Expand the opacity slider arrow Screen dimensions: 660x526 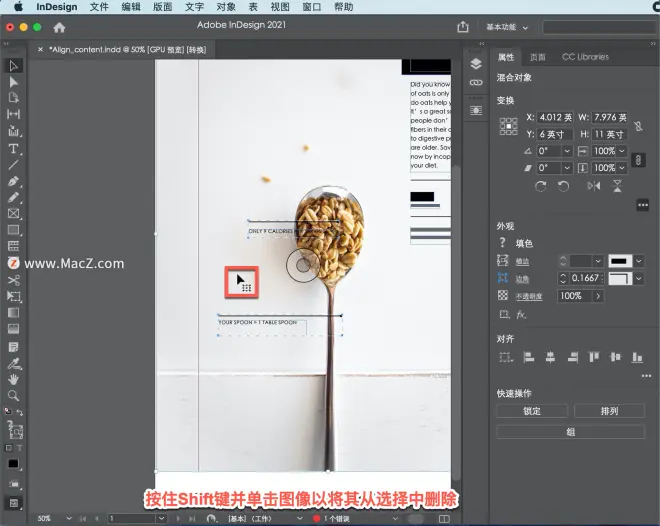597,296
